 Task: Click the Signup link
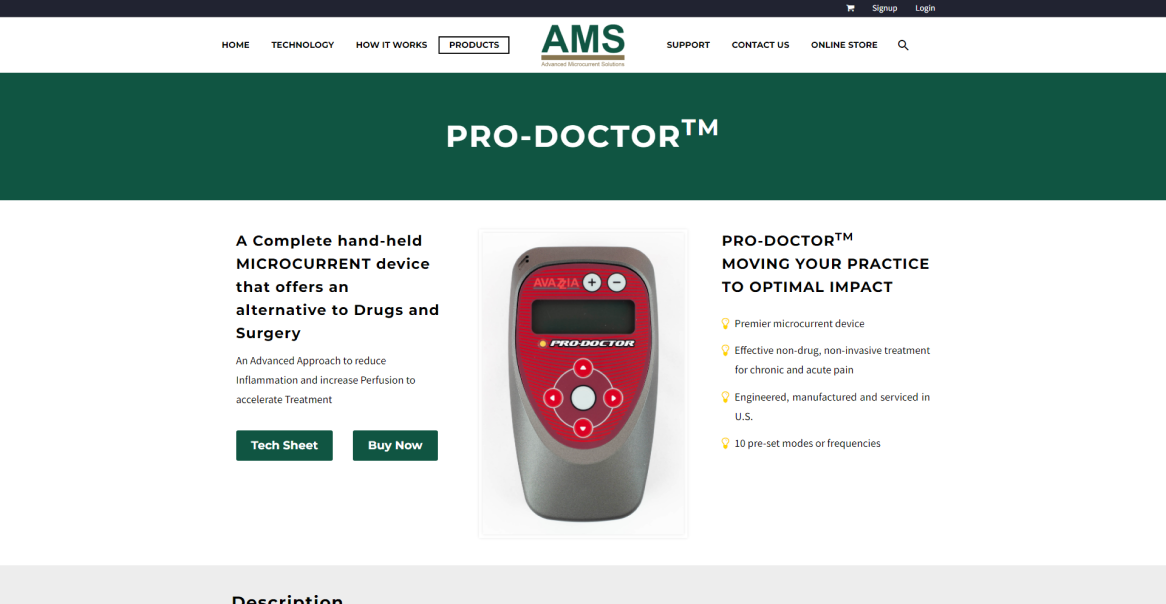[884, 8]
